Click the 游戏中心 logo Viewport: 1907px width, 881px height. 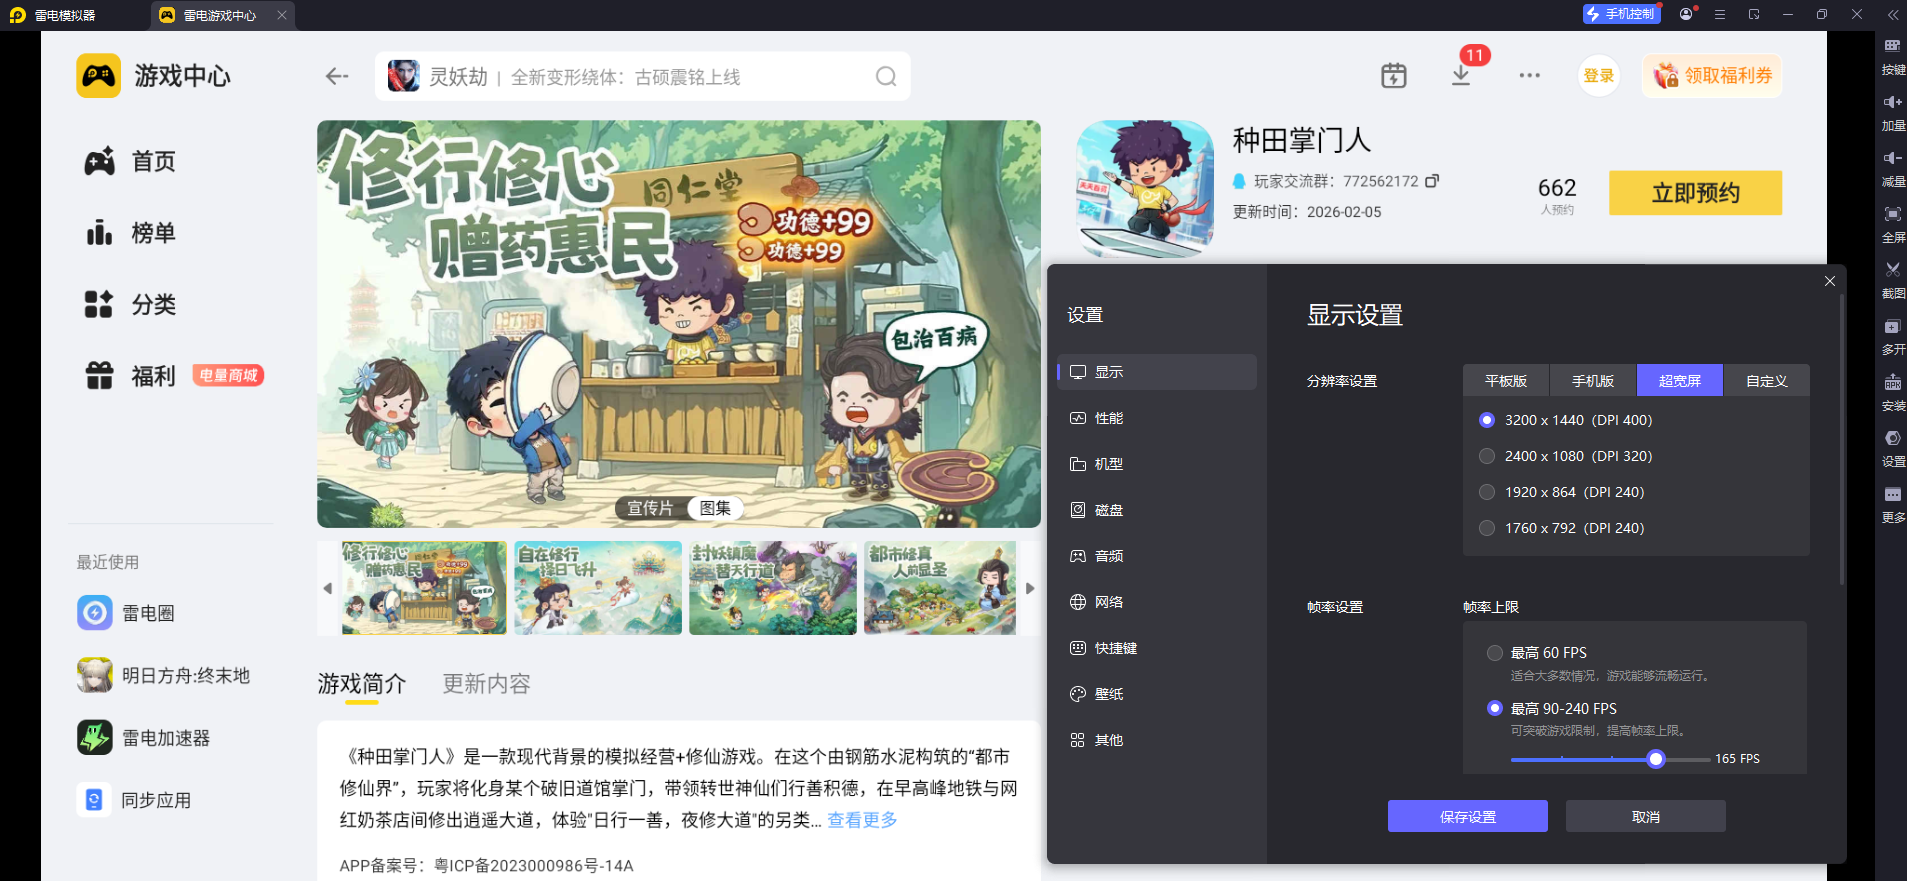click(x=99, y=76)
